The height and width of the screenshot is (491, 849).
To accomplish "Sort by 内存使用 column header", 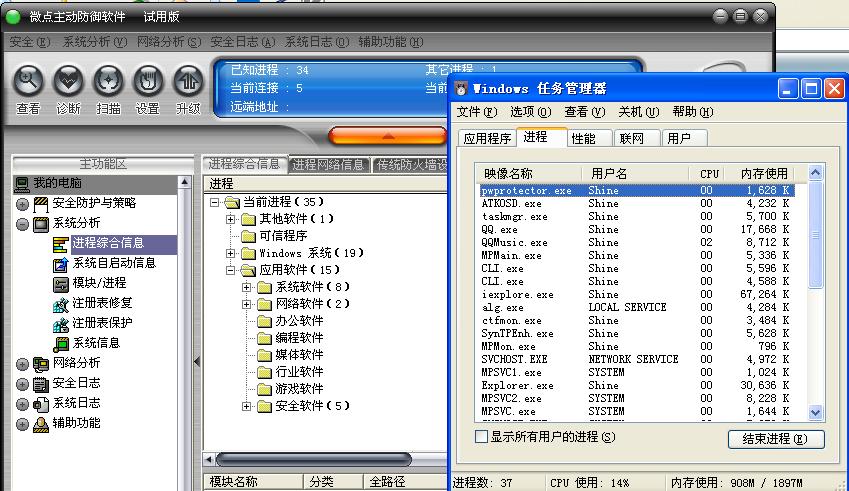I will coord(761,173).
